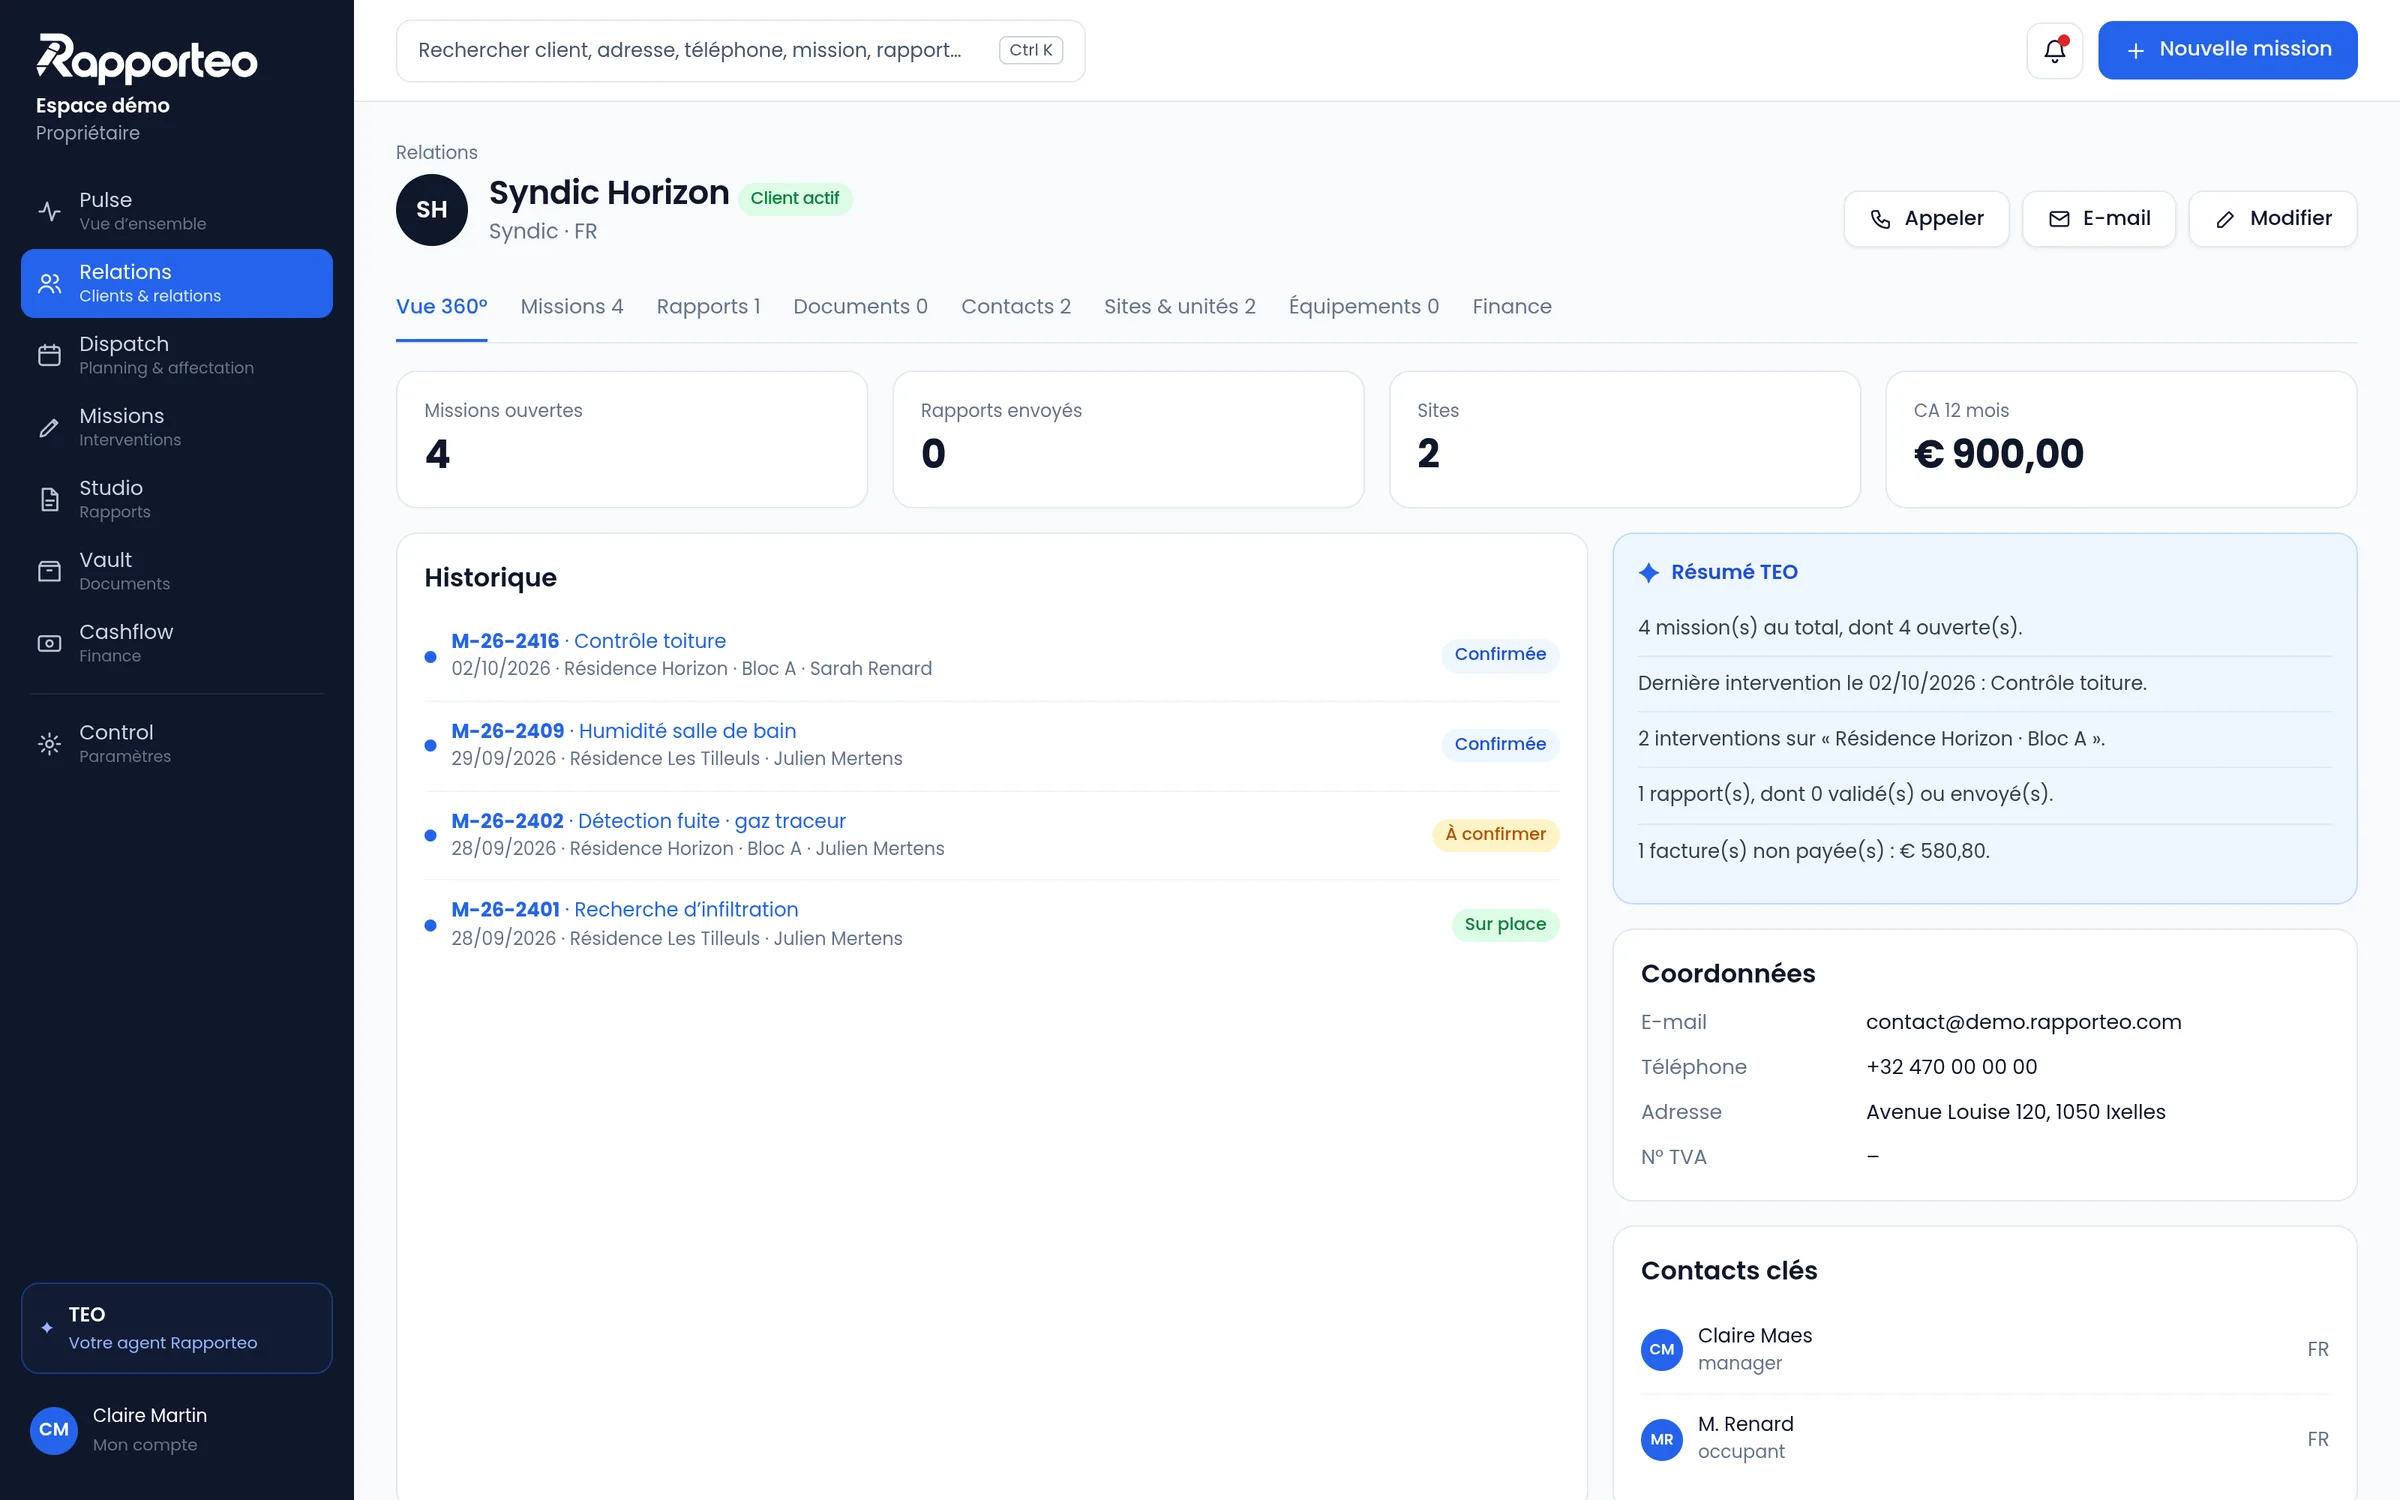
Task: Click the Modifier button
Action: [2273, 219]
